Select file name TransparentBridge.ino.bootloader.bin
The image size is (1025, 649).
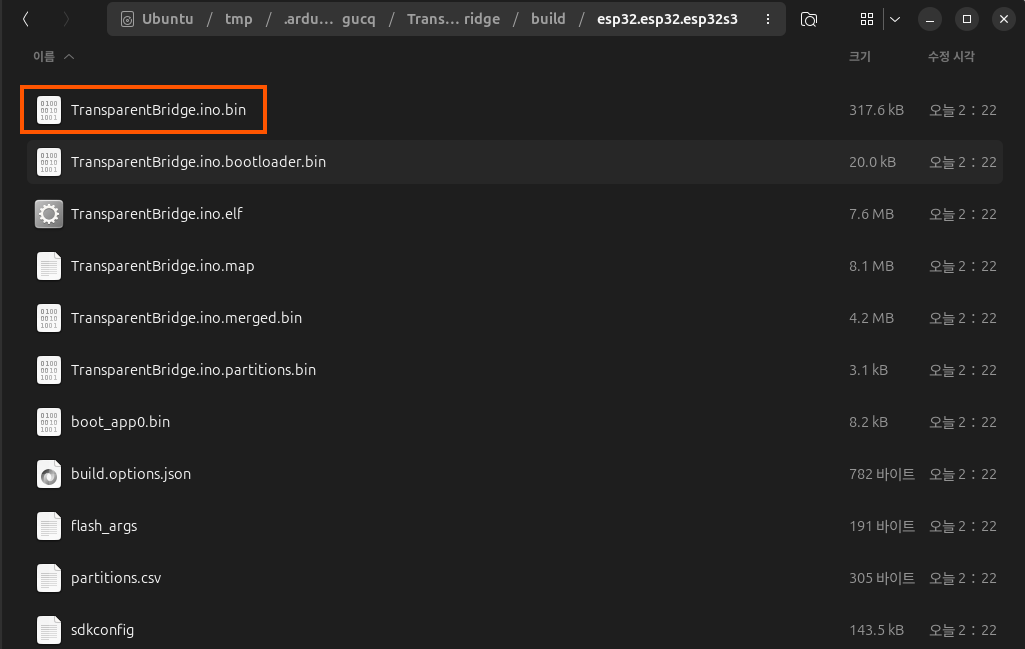[198, 161]
